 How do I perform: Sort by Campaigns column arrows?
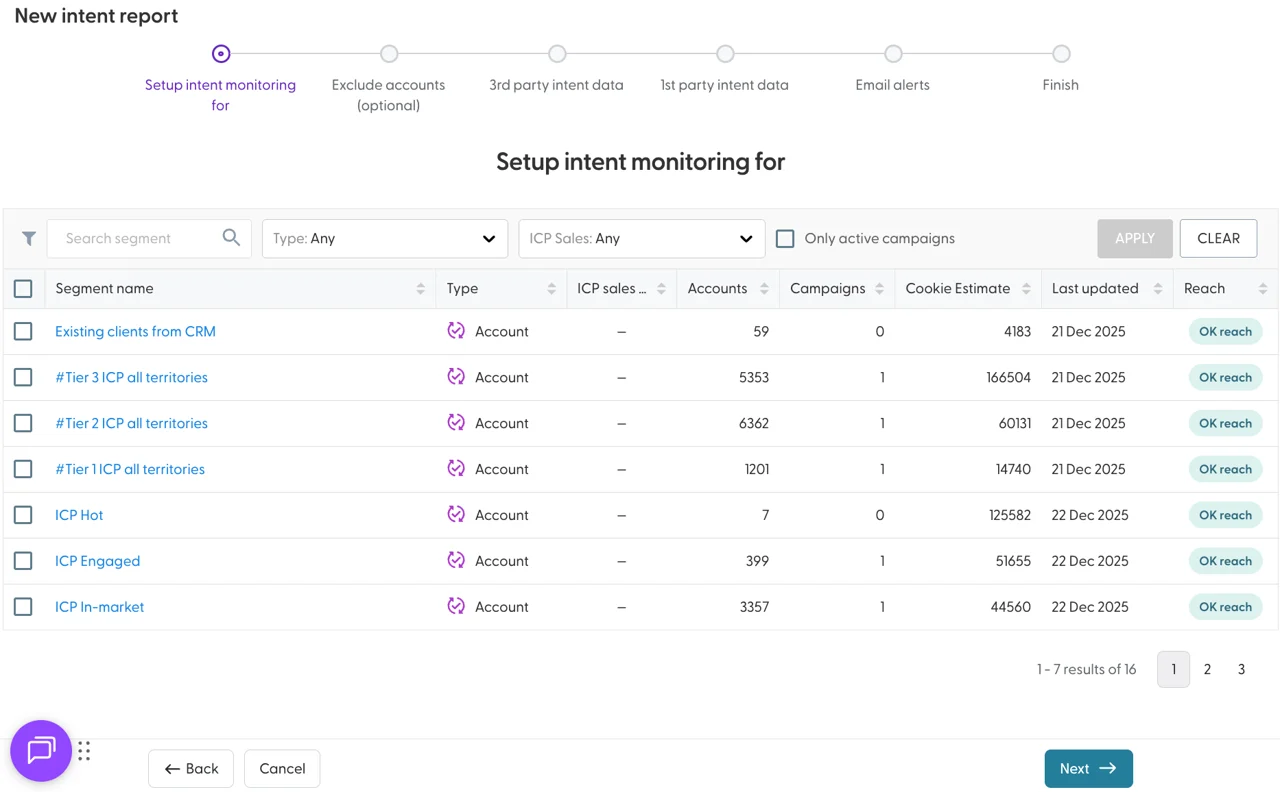point(879,289)
